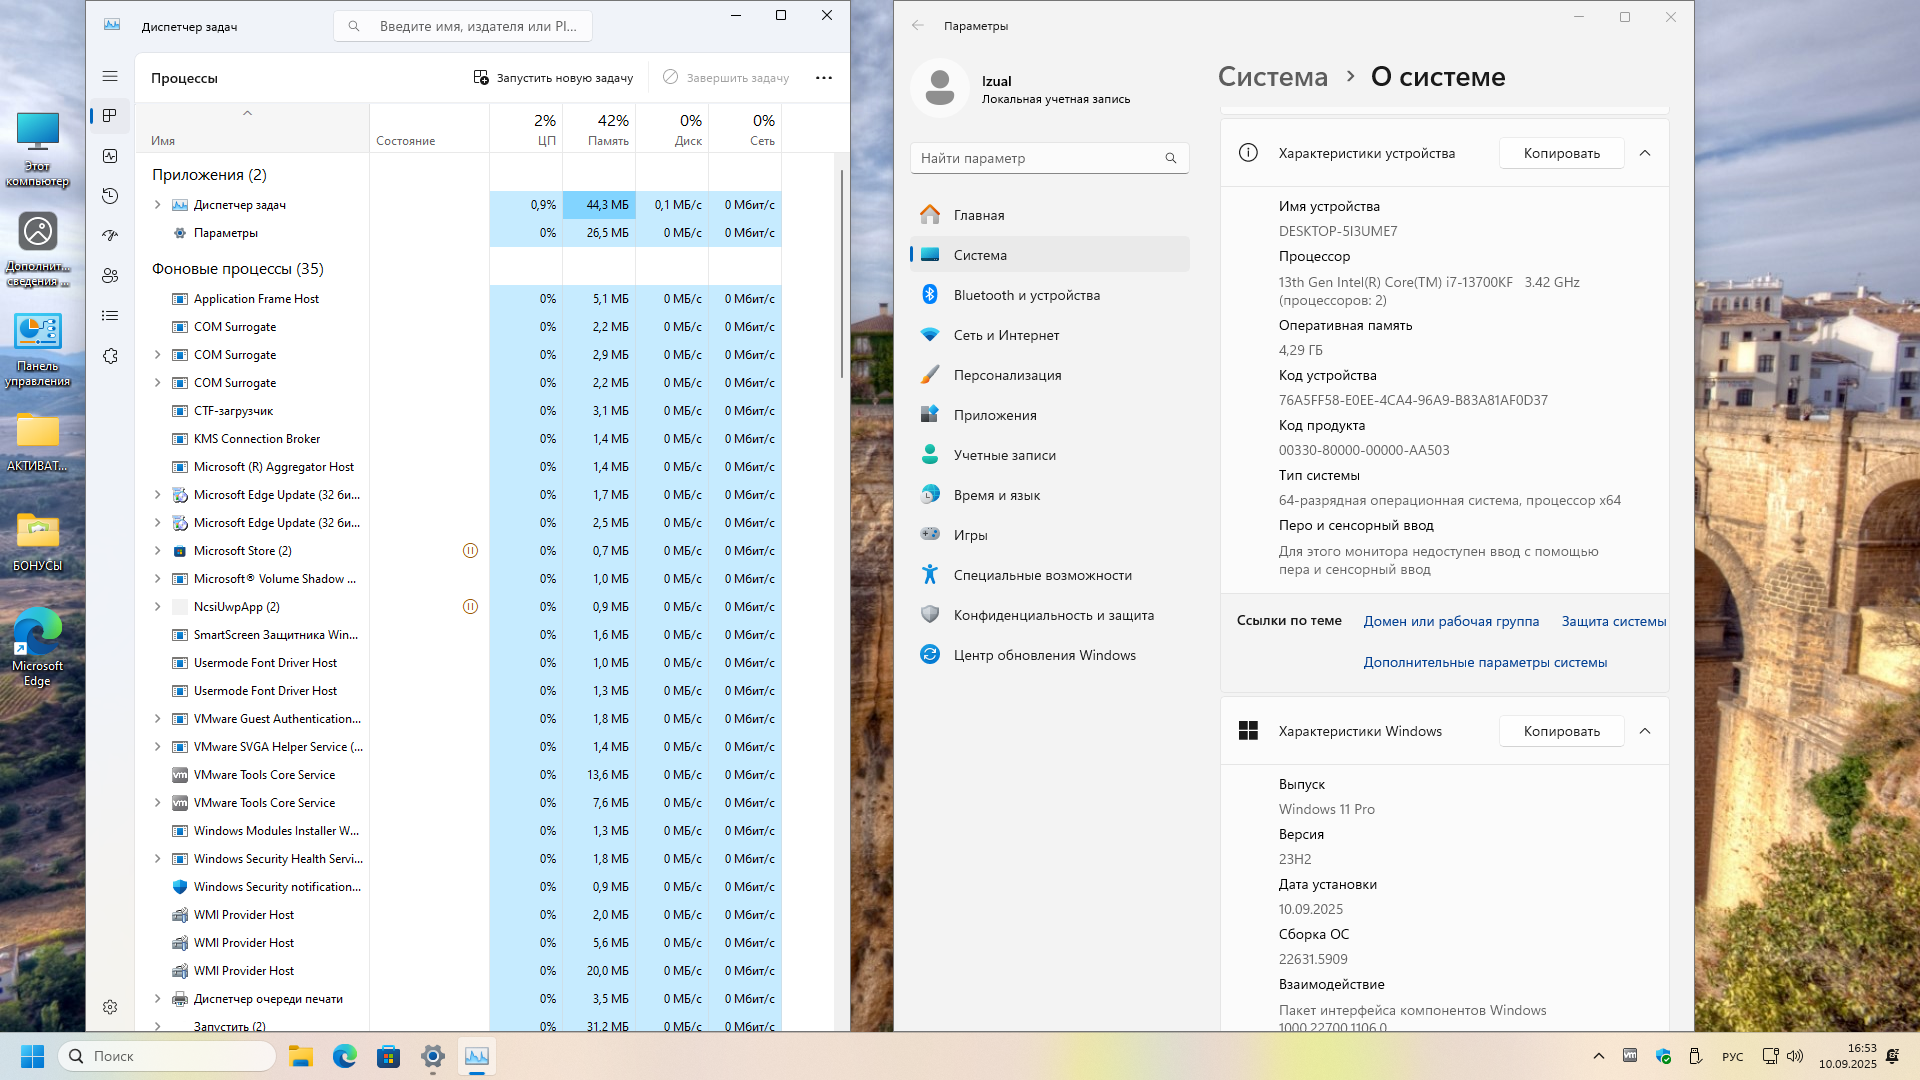Open Главная in Settings navigation
The width and height of the screenshot is (1920, 1080).
tap(1049, 215)
